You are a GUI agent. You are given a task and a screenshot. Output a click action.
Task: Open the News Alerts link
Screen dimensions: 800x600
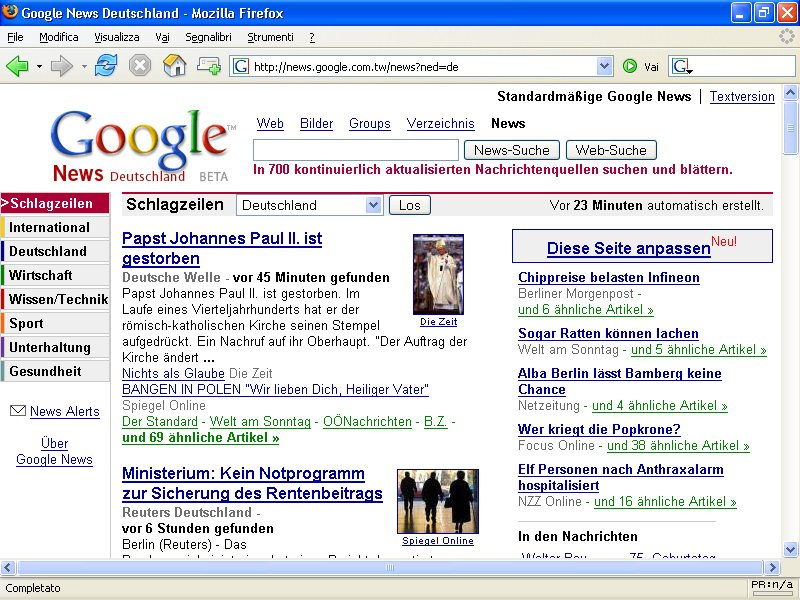[65, 411]
